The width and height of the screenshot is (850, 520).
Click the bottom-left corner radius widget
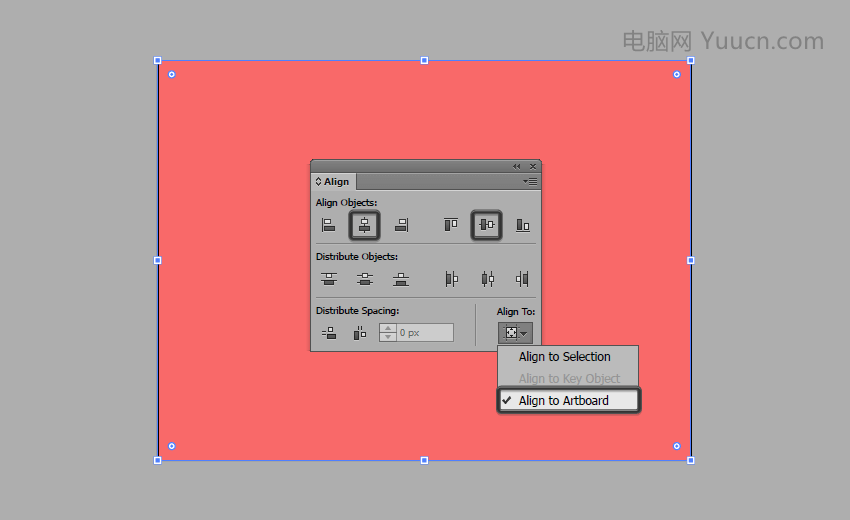(x=172, y=446)
